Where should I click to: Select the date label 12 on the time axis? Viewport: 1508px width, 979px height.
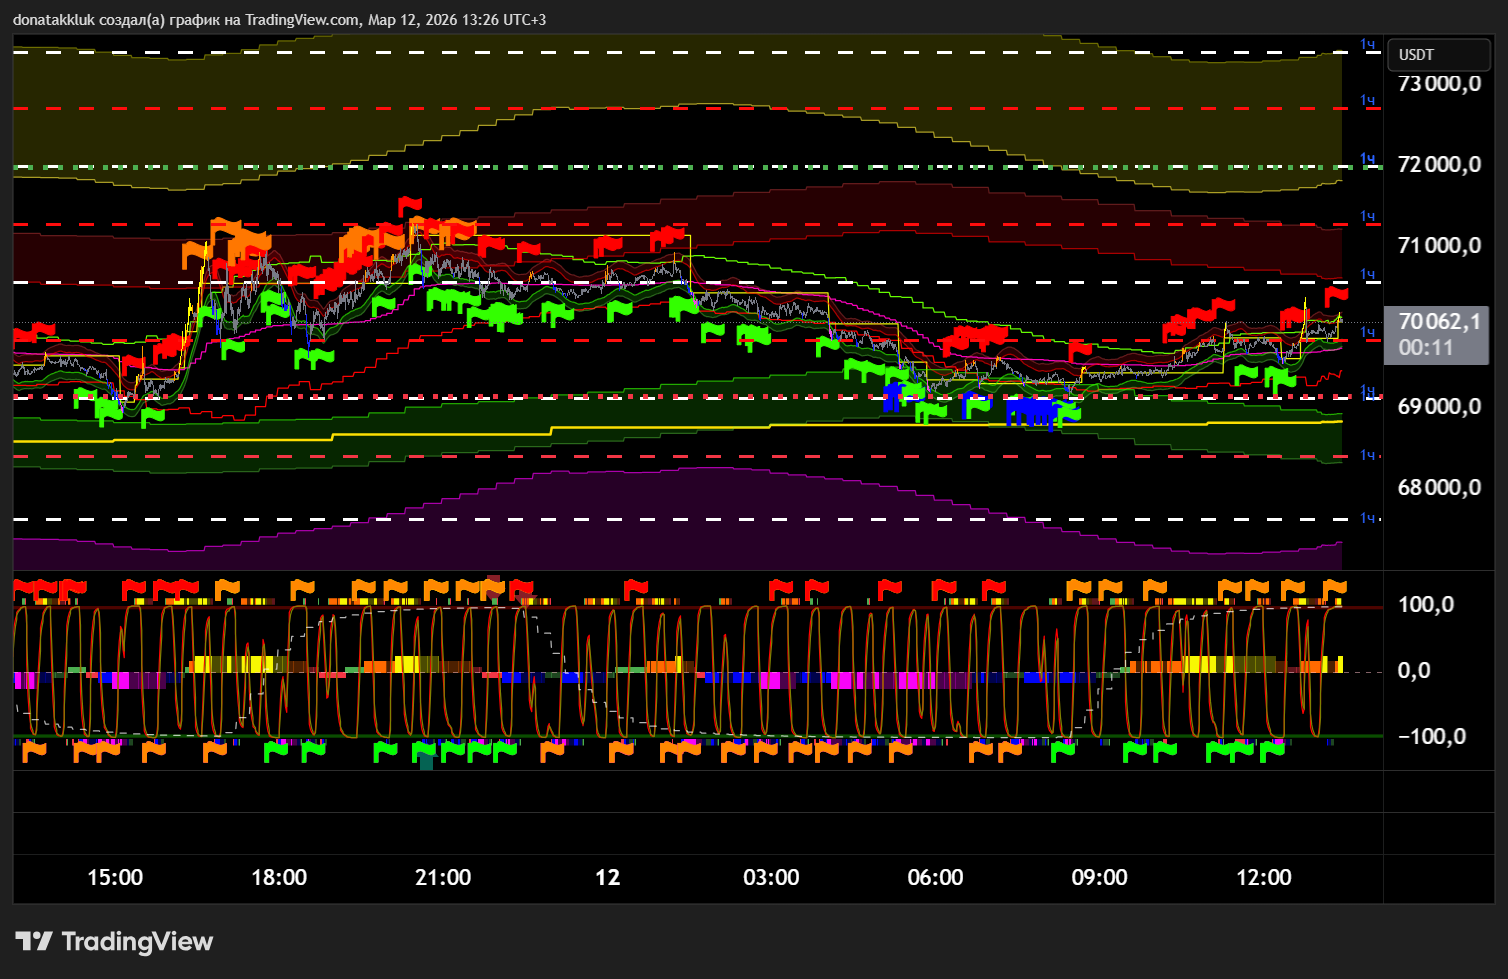point(607,878)
